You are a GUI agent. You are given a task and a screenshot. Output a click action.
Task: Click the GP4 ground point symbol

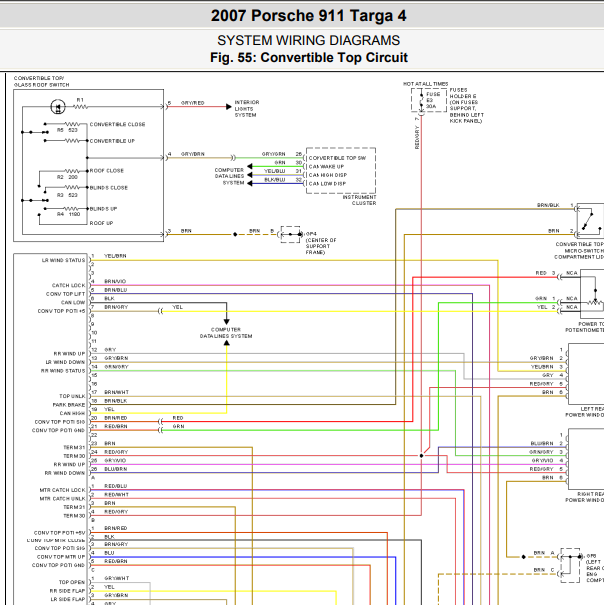[x=290, y=234]
